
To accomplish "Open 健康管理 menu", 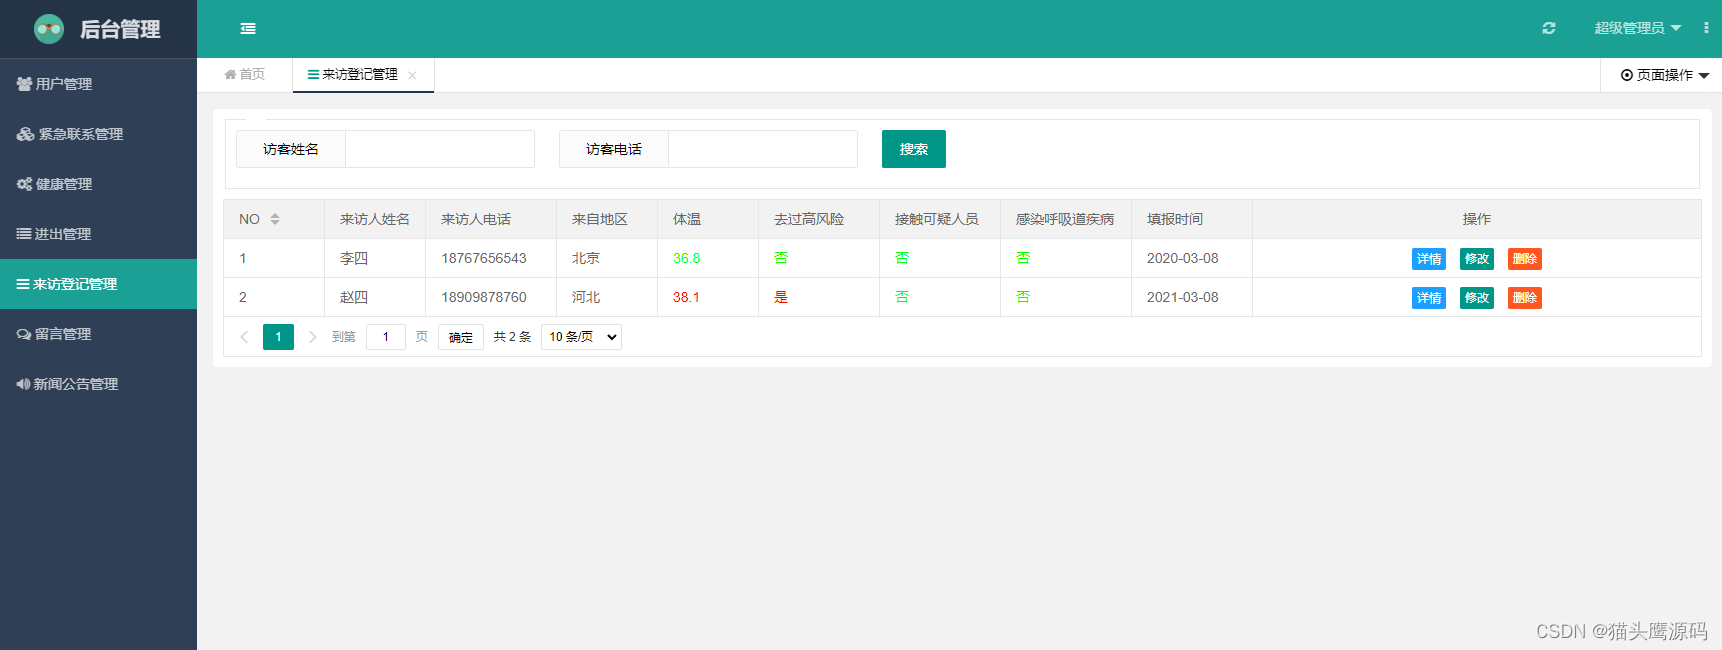I will tap(98, 184).
